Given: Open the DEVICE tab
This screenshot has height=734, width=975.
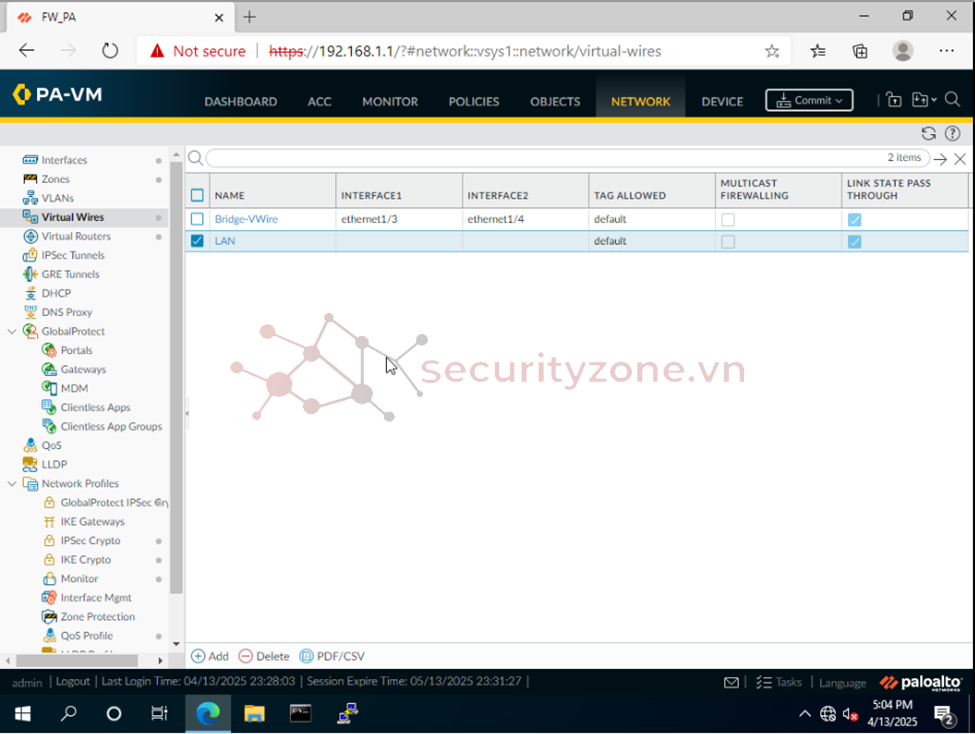Looking at the screenshot, I should click(722, 101).
